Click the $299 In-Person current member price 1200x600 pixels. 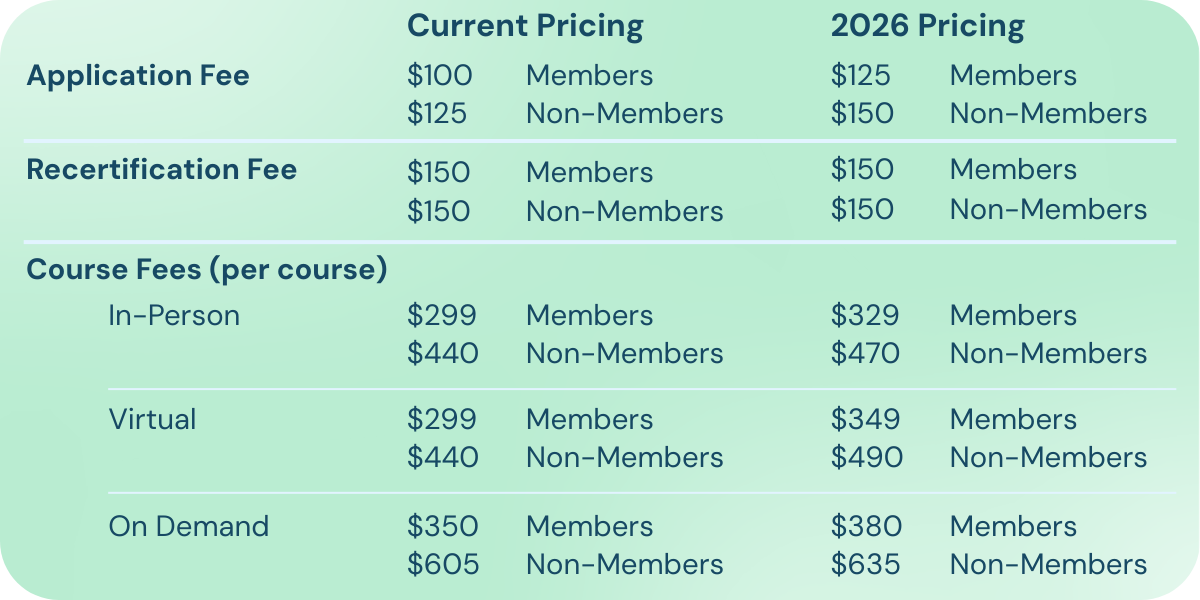point(441,316)
